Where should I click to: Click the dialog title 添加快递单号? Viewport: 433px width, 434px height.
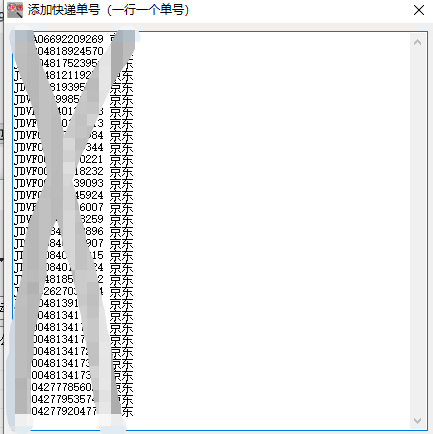(64, 10)
